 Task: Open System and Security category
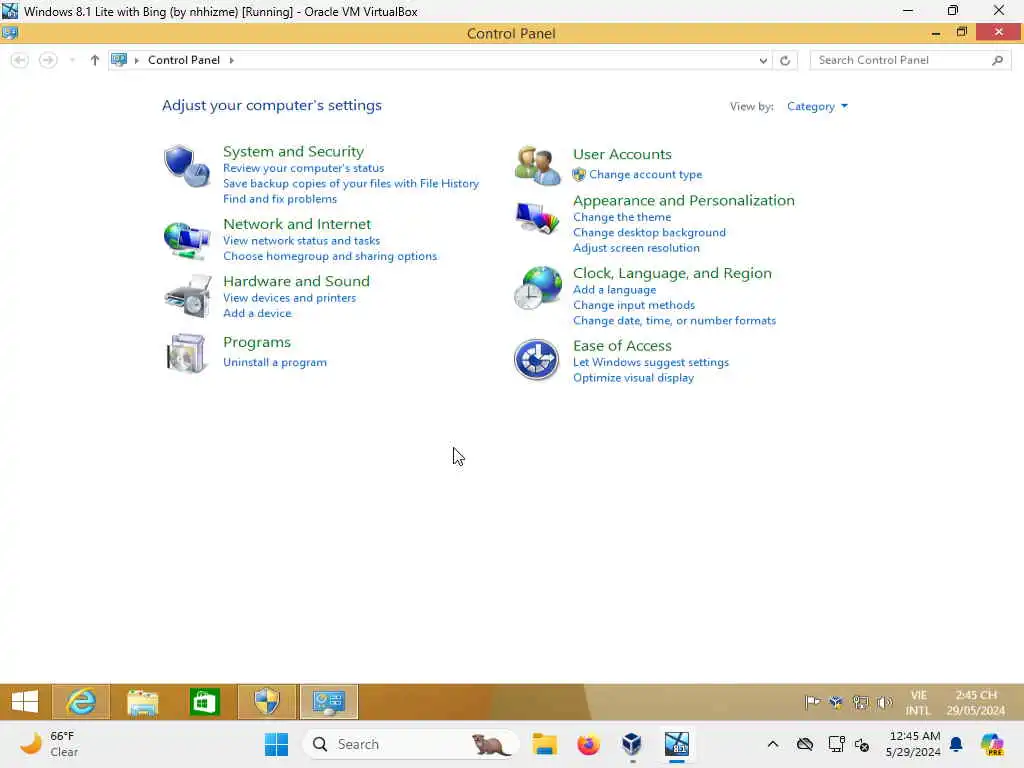tap(293, 152)
